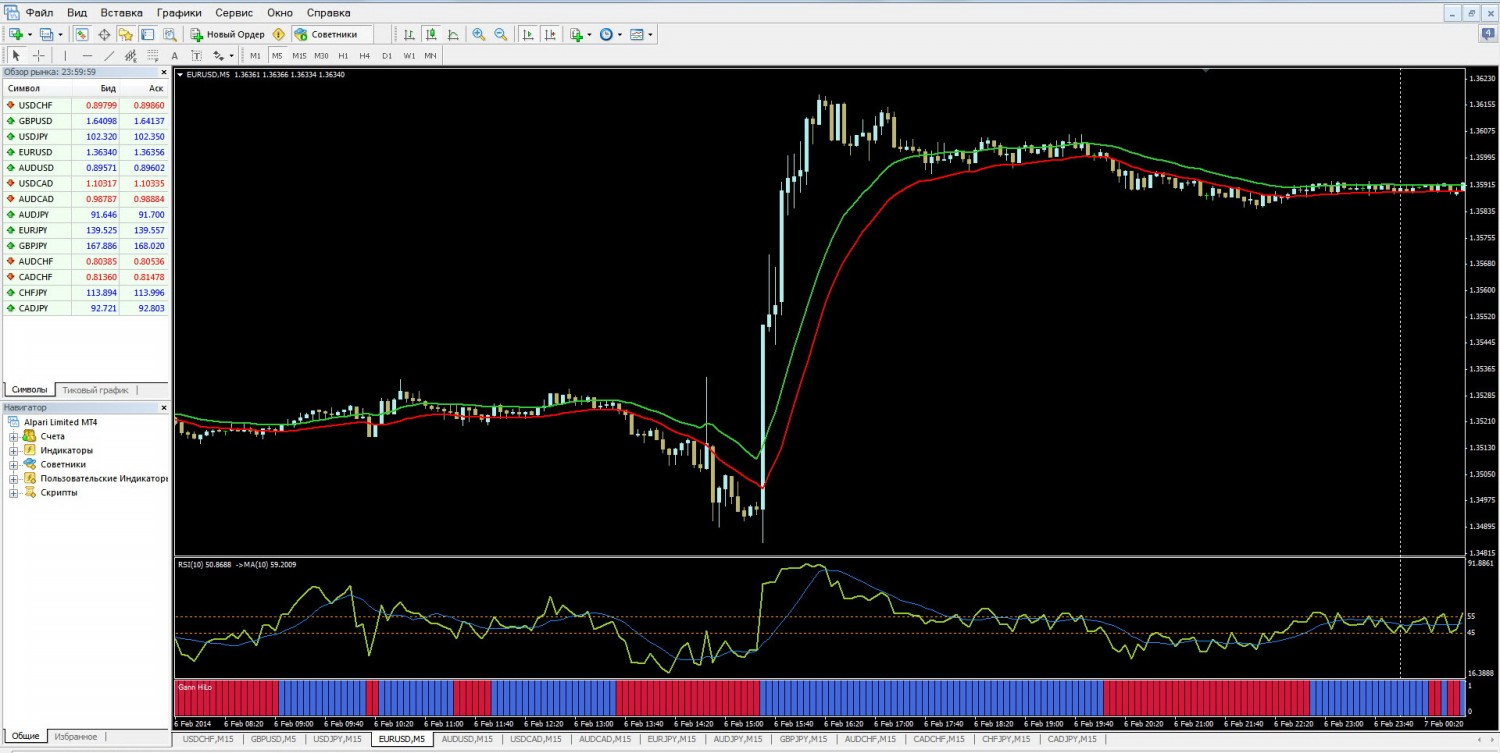Switch to the USDJPY,M5 chart tab
Viewport: 1500px width, 753px height.
(x=337, y=739)
